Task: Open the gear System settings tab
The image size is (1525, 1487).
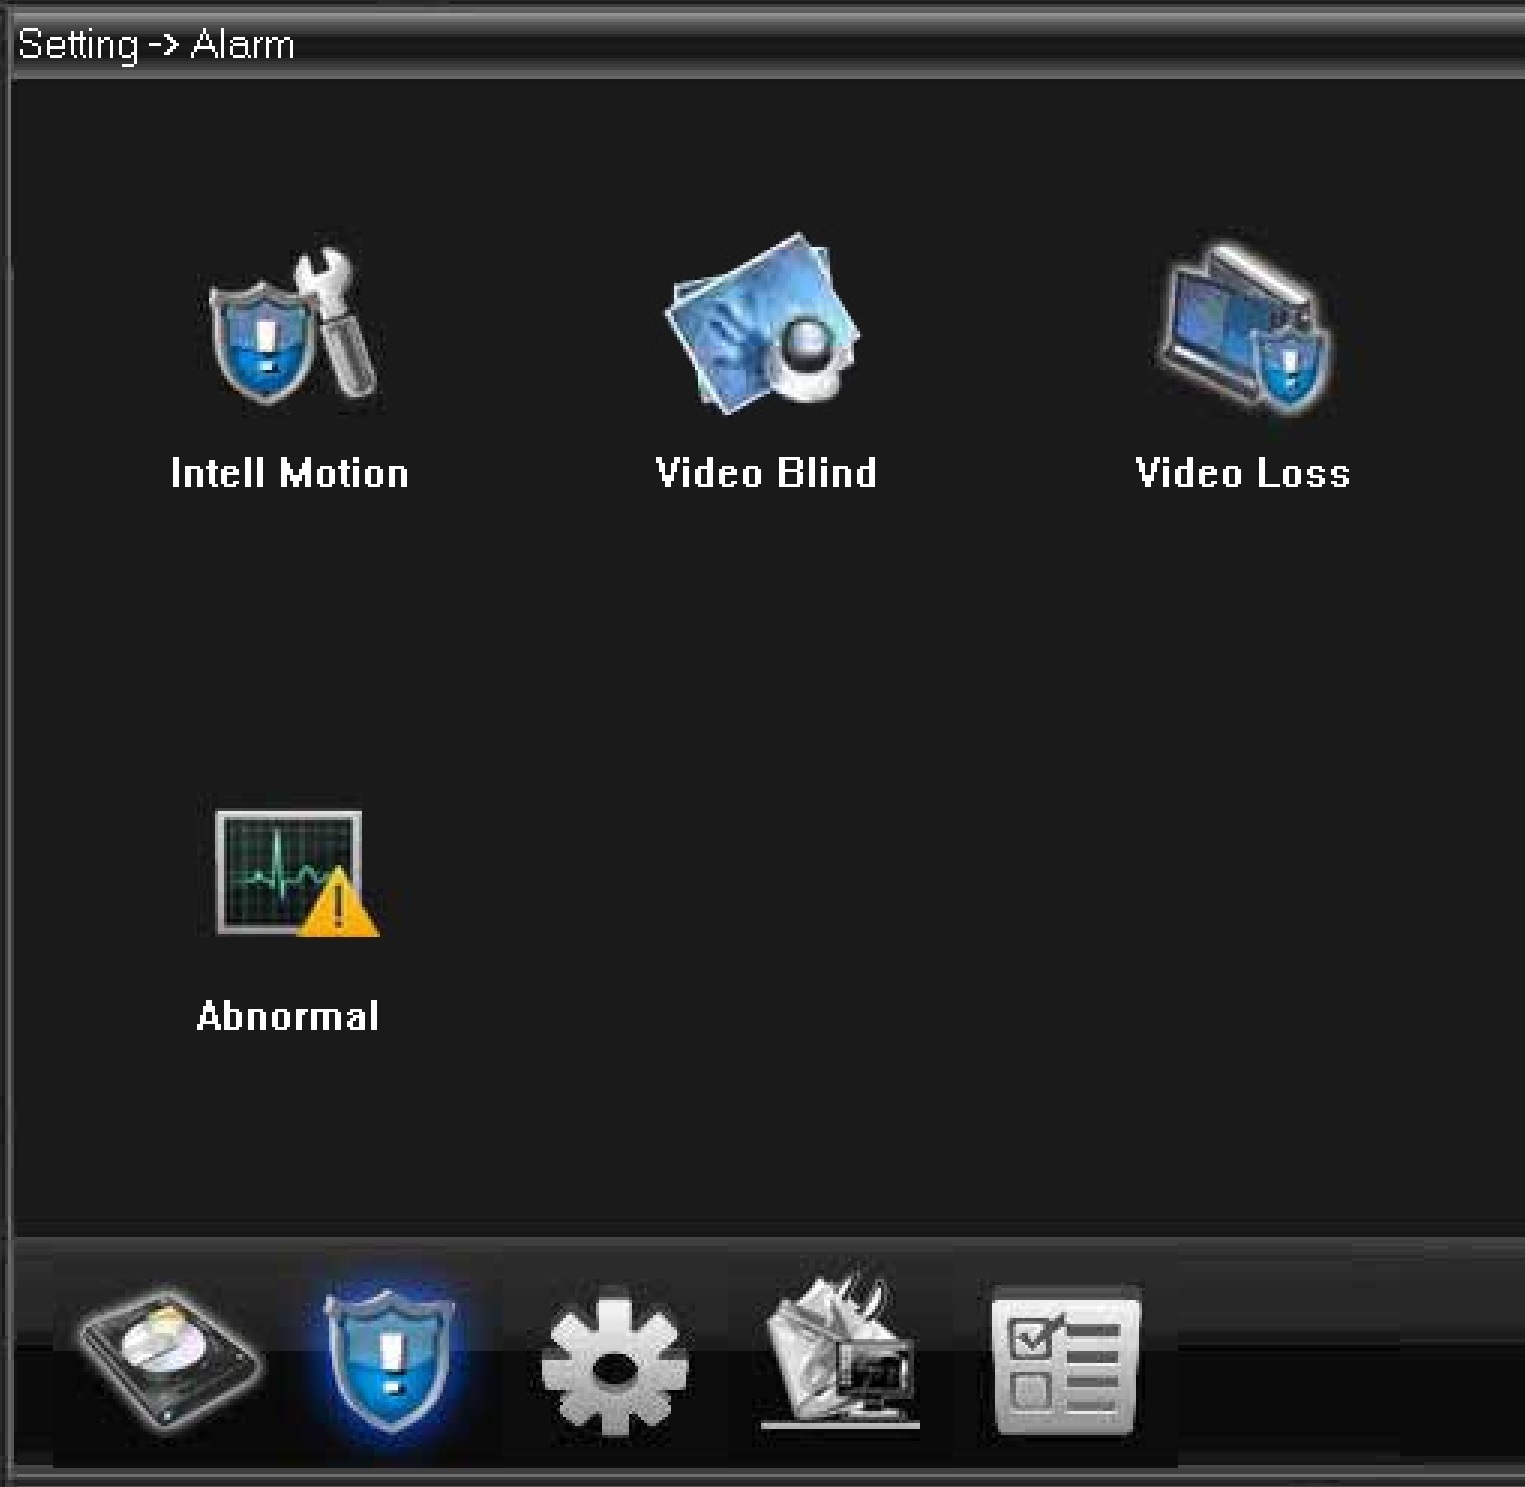Action: click(x=614, y=1360)
